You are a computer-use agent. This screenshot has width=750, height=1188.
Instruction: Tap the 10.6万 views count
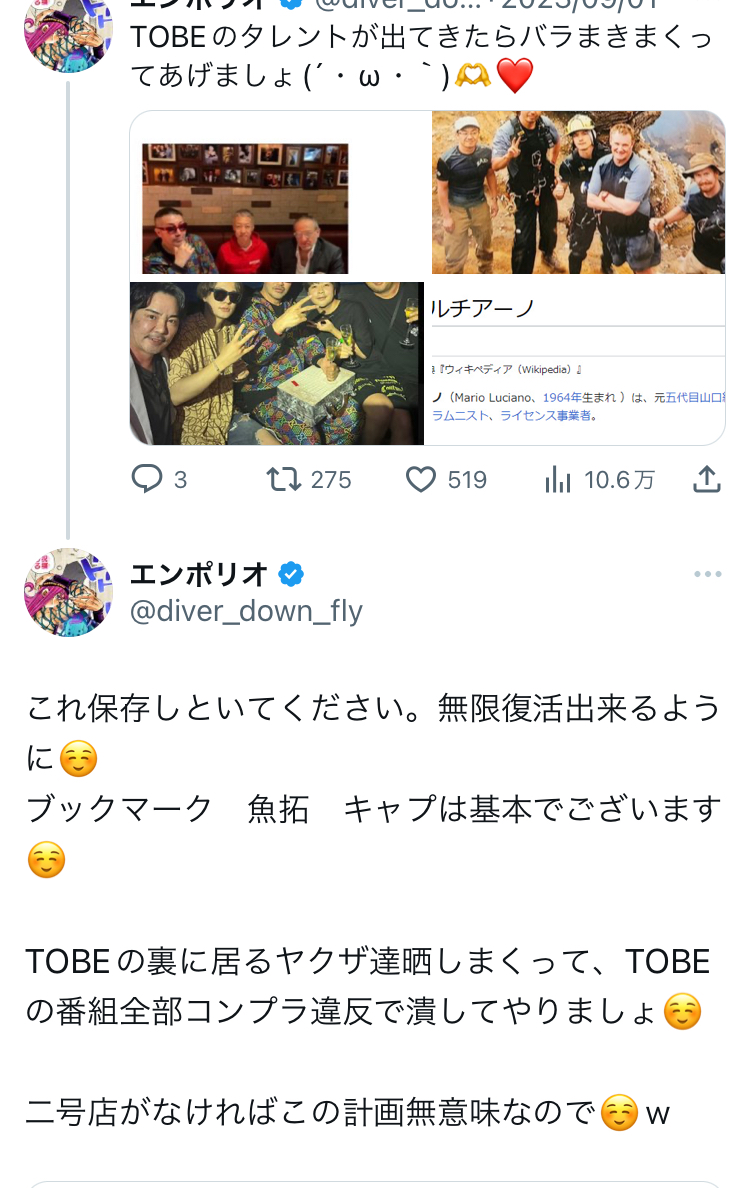619,480
